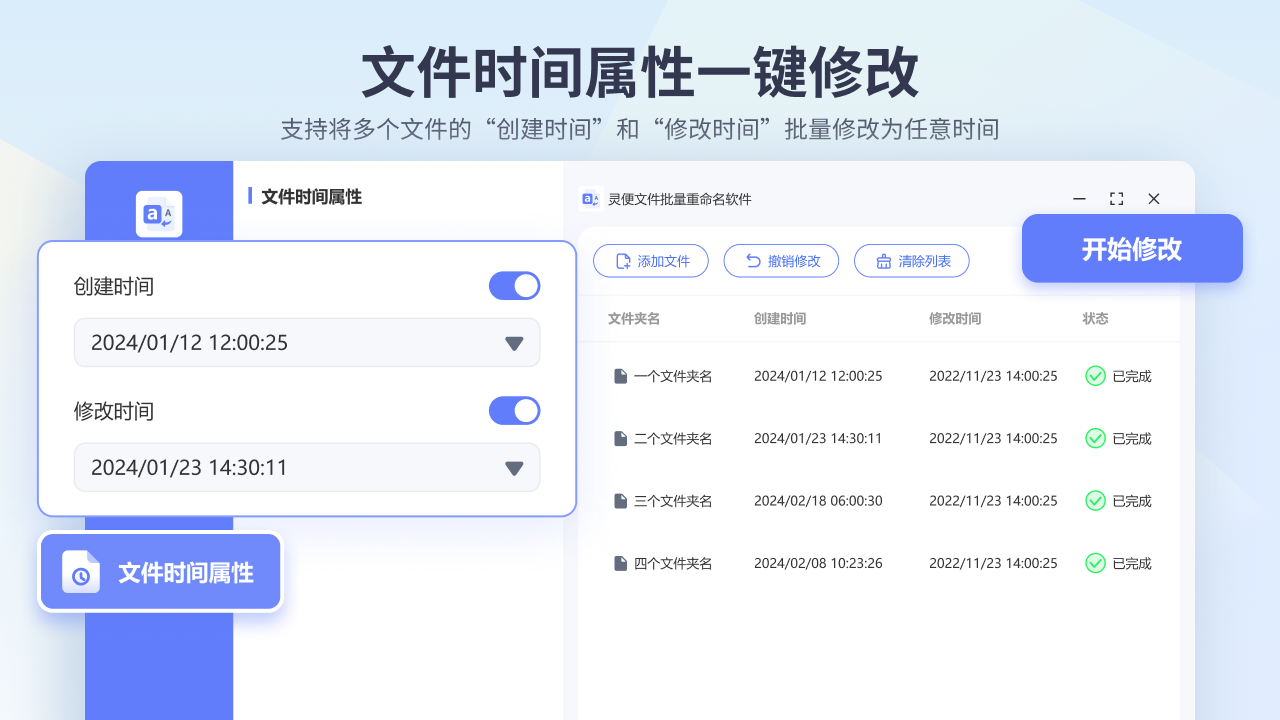Open the 文件时间属性 clock icon in sidebar
This screenshot has height=720, width=1280.
[79, 571]
